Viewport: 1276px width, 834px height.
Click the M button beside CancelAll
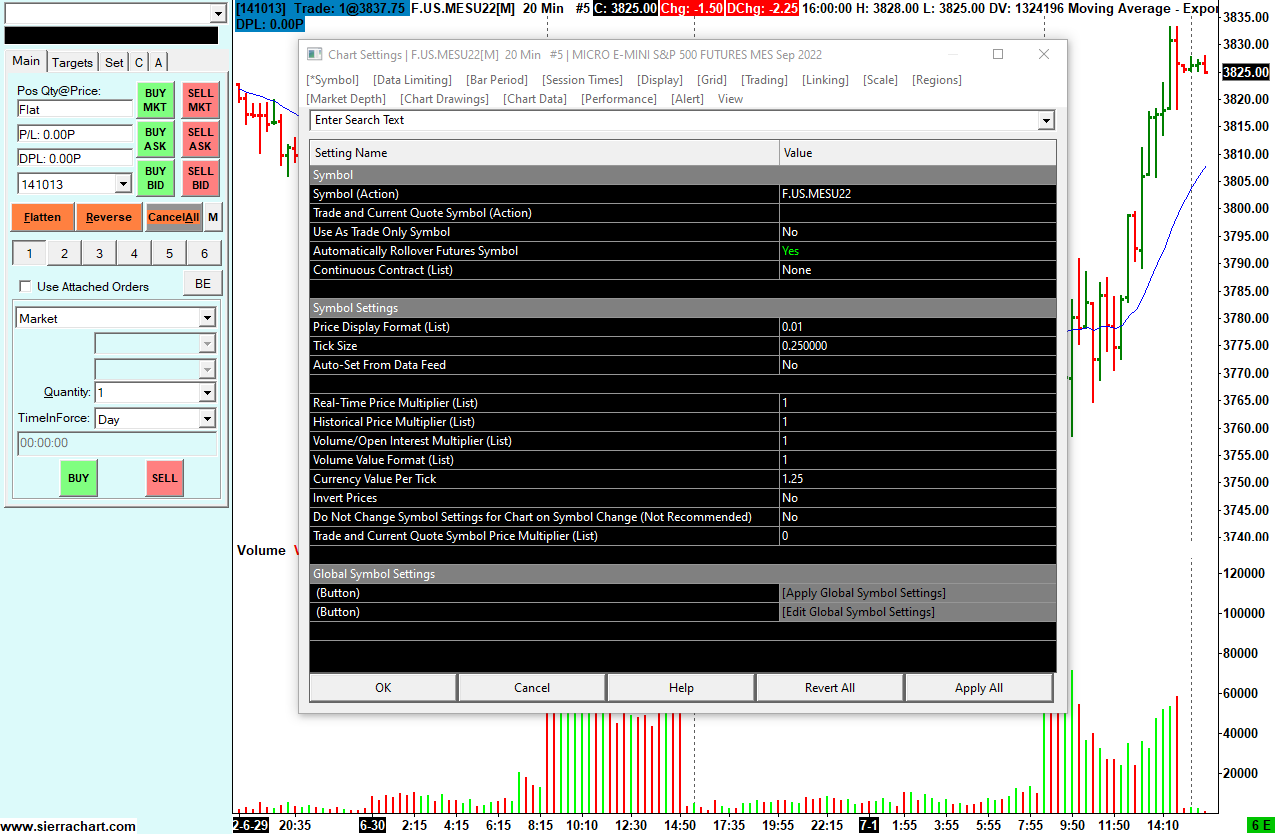(x=213, y=217)
